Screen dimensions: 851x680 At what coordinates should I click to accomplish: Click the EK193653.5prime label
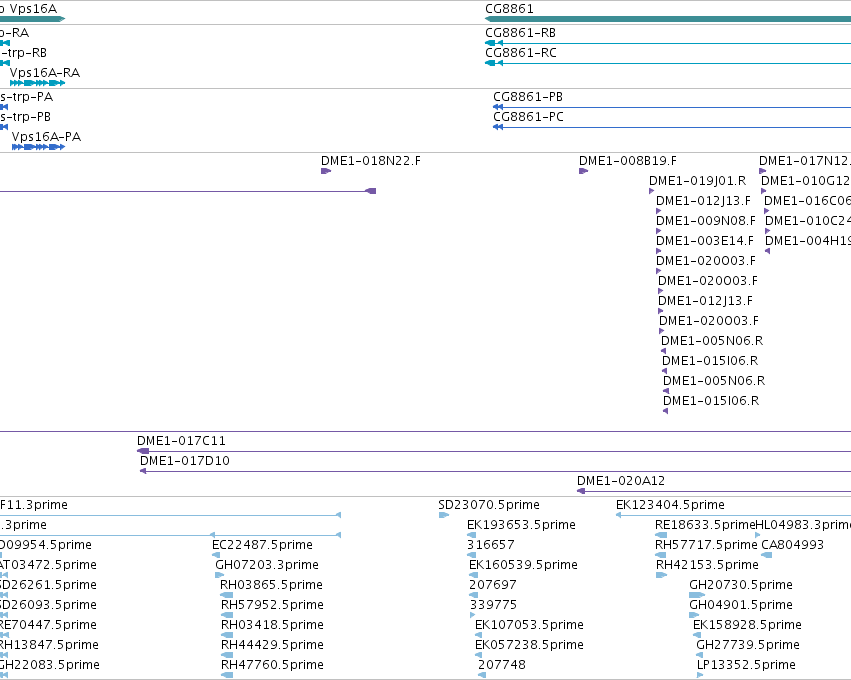[522, 525]
